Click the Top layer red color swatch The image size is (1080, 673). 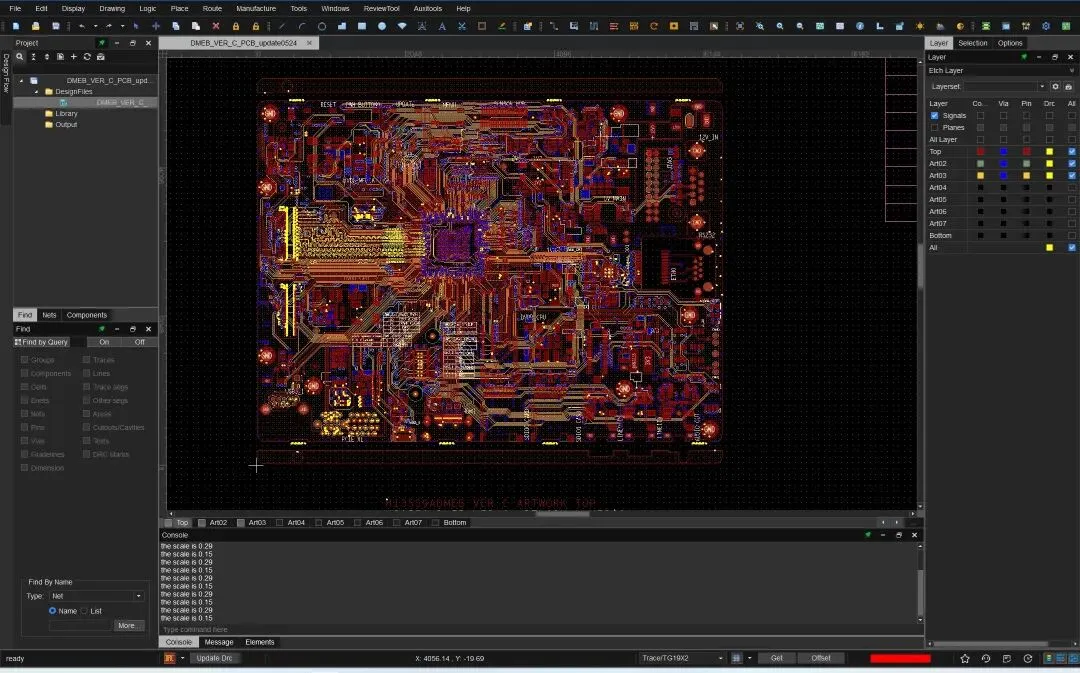(x=980, y=151)
